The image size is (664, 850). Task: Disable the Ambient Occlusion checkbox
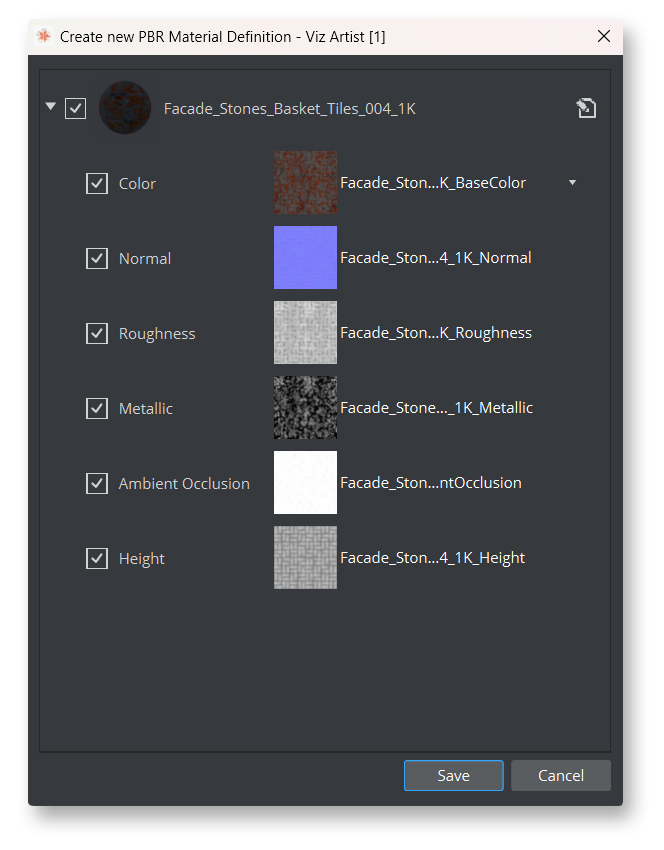[97, 483]
